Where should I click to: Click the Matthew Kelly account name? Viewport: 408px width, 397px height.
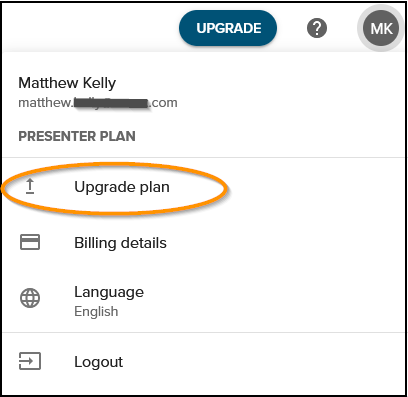tap(67, 83)
